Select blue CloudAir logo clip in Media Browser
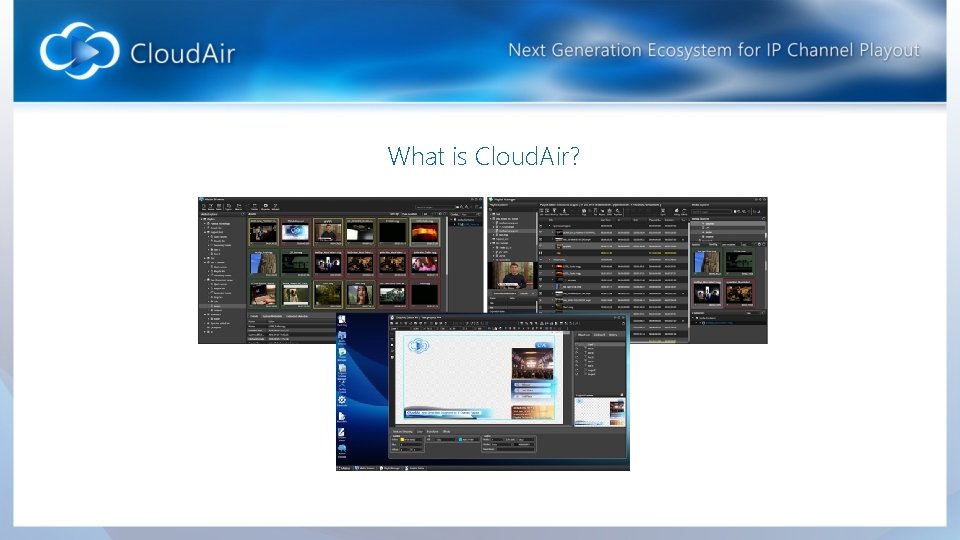Image resolution: width=960 pixels, height=540 pixels. point(296,233)
